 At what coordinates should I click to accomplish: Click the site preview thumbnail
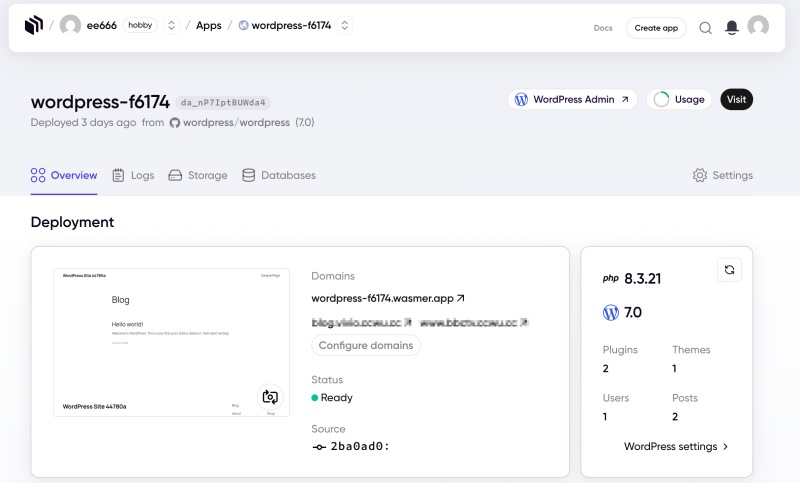click(x=171, y=342)
